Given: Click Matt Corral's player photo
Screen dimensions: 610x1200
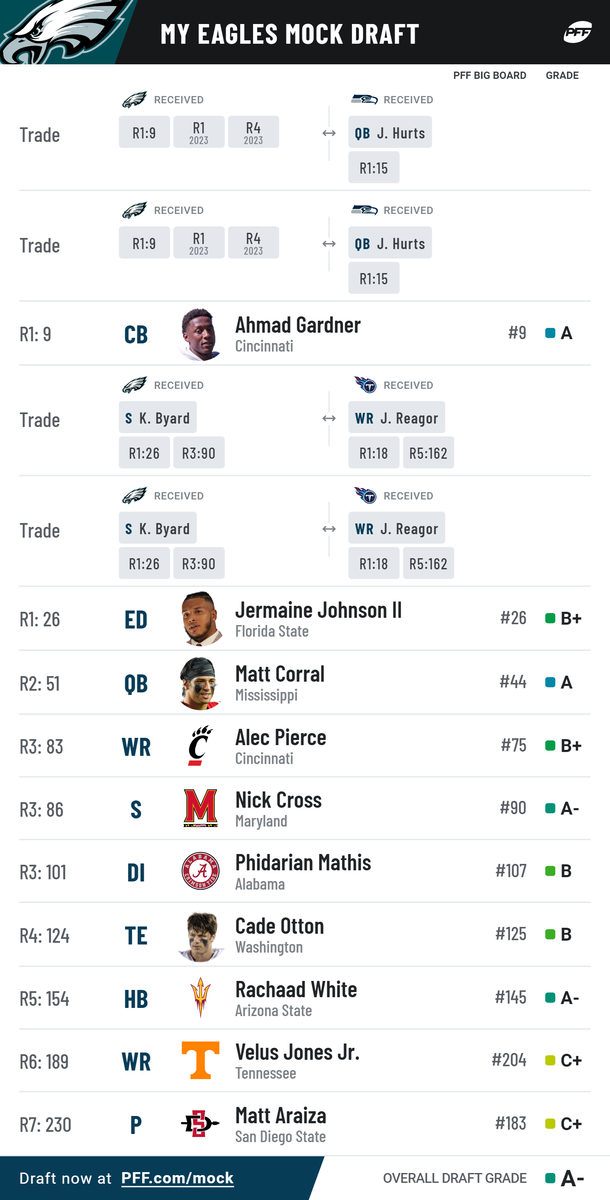Looking at the screenshot, I should [x=200, y=683].
